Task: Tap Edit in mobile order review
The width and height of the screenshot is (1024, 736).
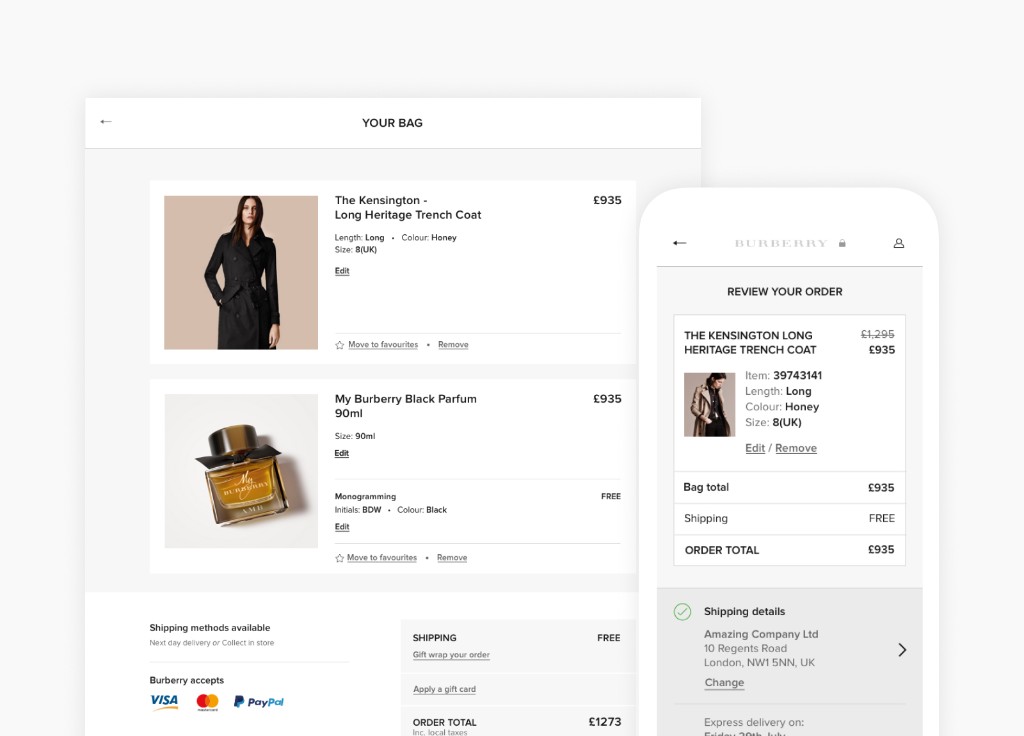Action: (x=755, y=448)
